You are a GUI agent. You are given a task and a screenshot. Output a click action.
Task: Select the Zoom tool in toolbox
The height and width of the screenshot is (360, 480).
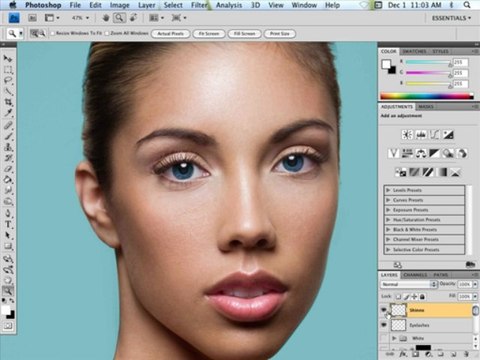pos(8,291)
